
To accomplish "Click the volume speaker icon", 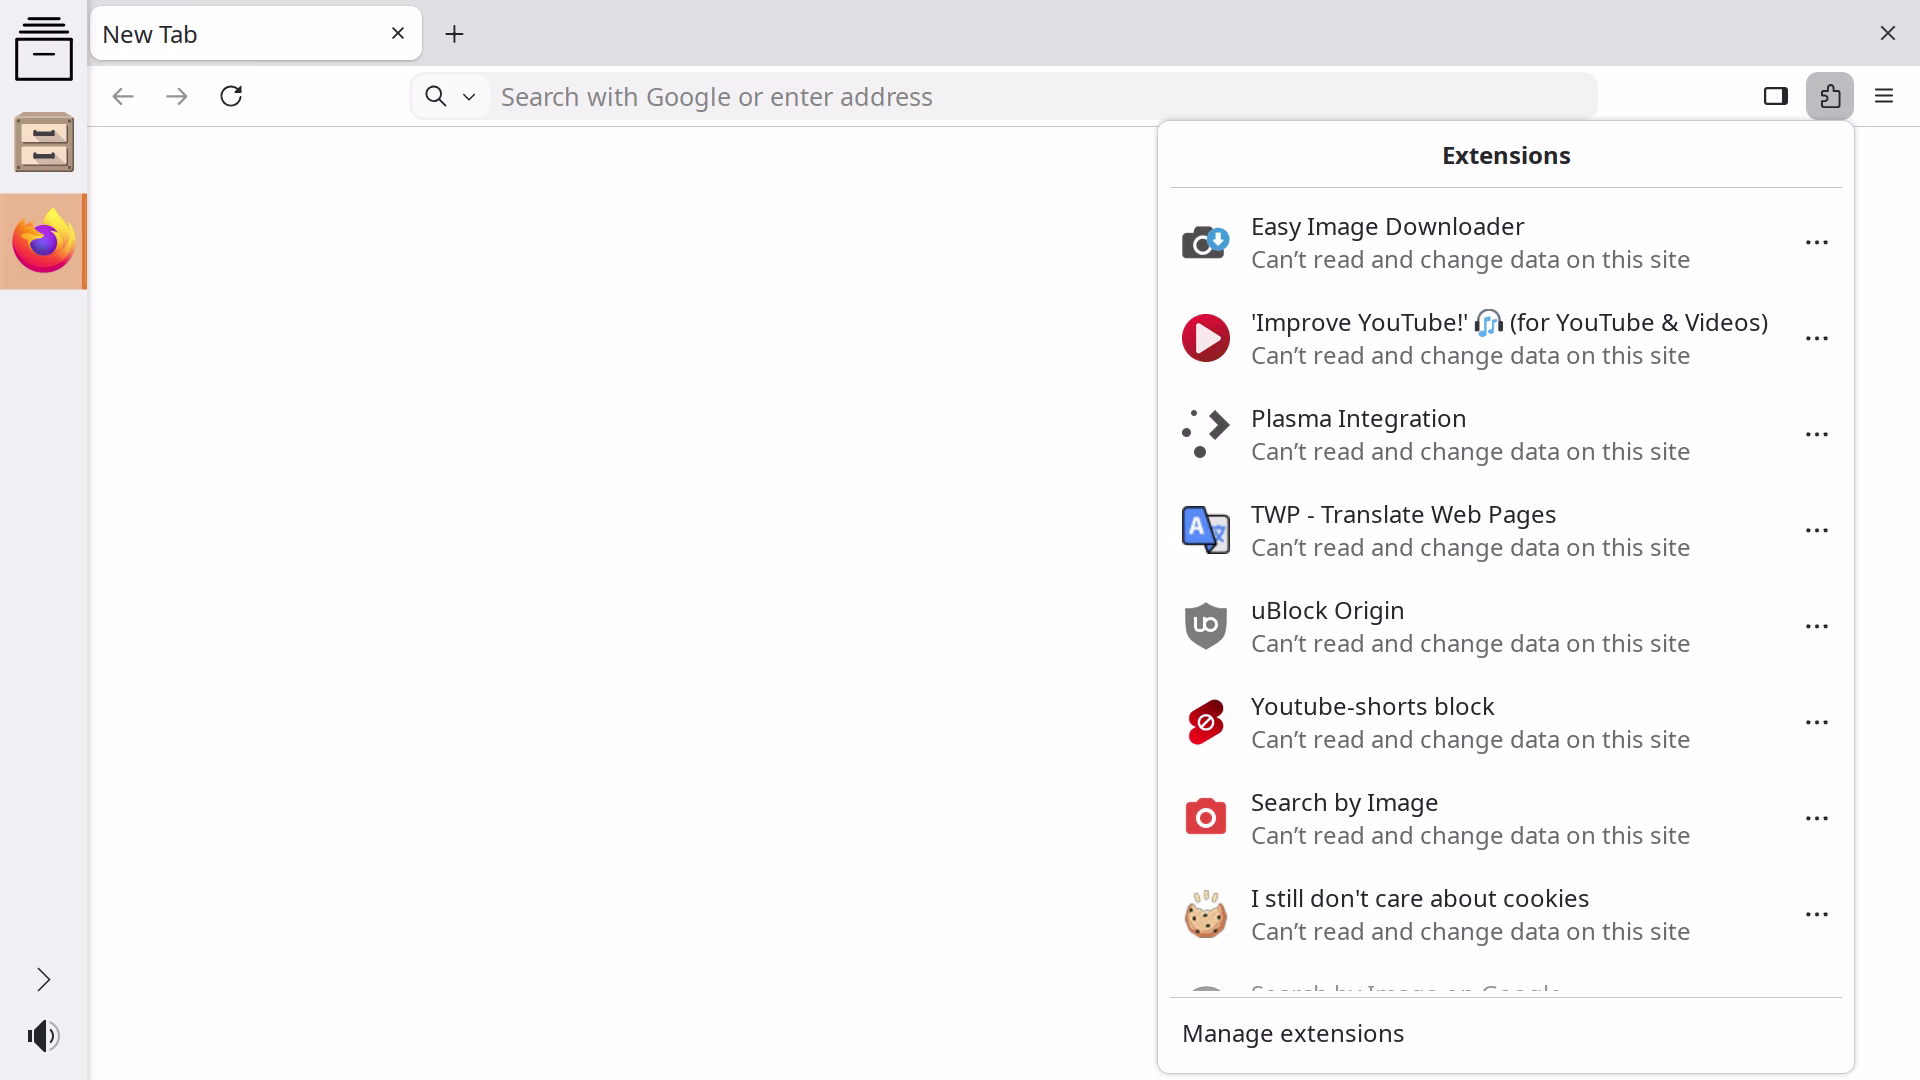I will [x=44, y=1035].
